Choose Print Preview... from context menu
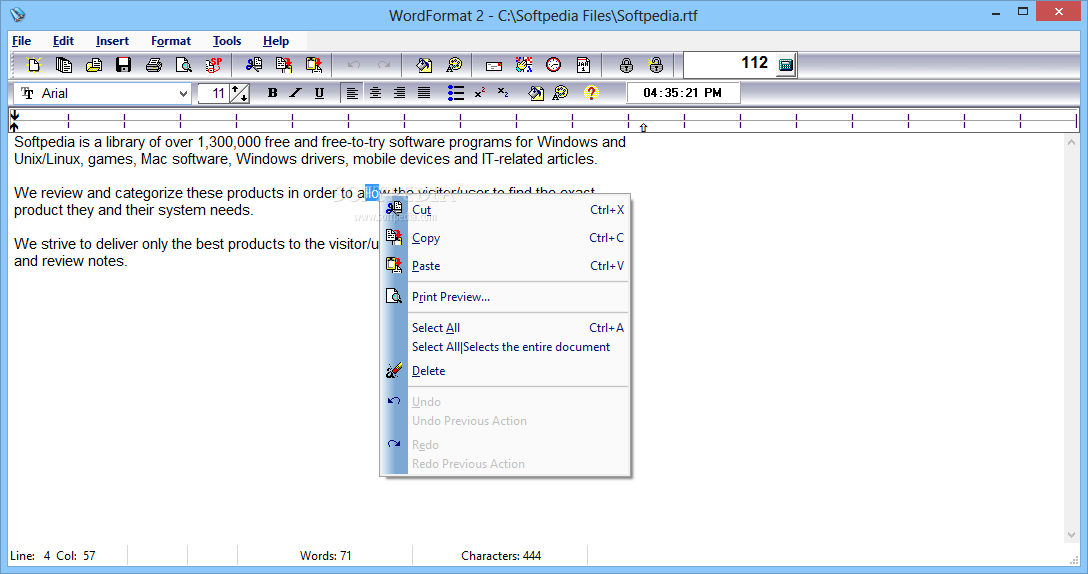Image resolution: width=1088 pixels, height=574 pixels. click(x=505, y=297)
